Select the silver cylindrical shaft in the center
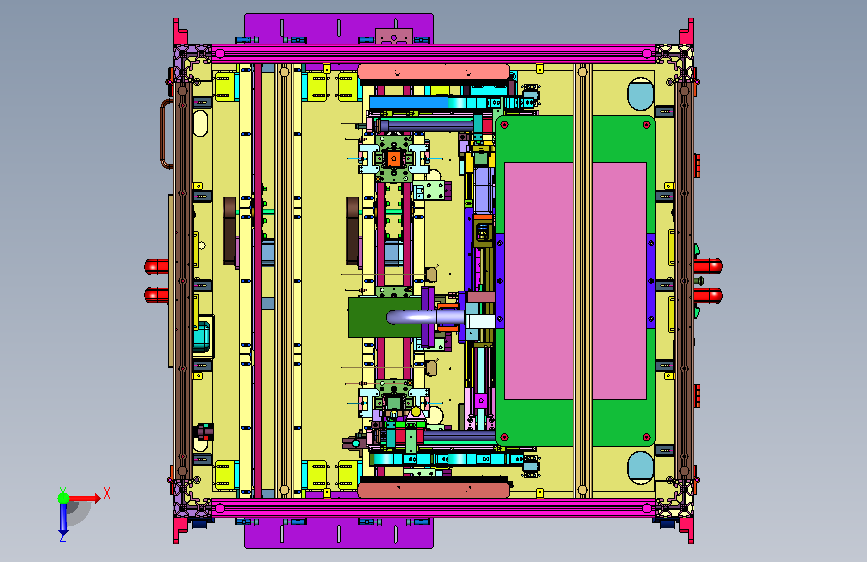Image resolution: width=867 pixels, height=562 pixels. coord(425,317)
